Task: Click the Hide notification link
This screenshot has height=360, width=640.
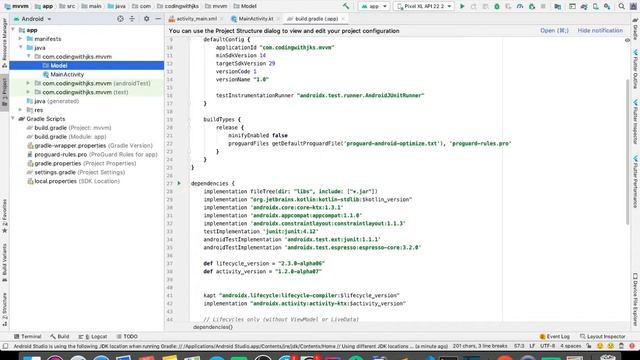Action: point(600,31)
